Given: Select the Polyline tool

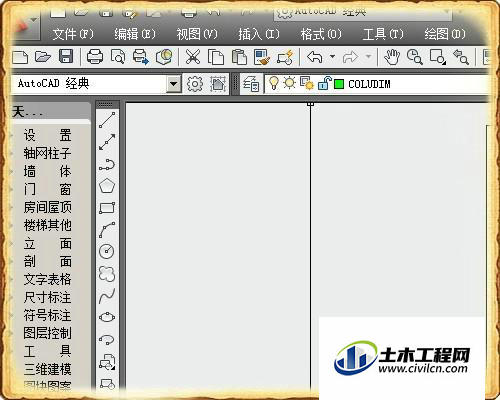Looking at the screenshot, I should click(107, 165).
